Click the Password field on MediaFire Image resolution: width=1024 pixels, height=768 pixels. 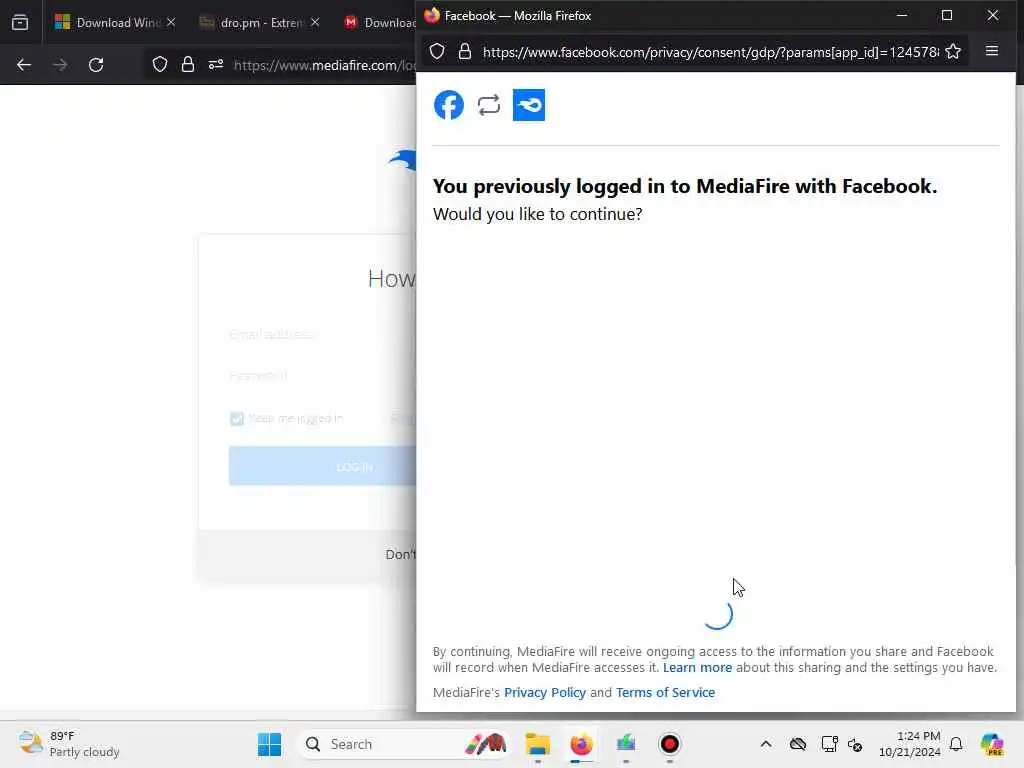pyautogui.click(x=323, y=376)
